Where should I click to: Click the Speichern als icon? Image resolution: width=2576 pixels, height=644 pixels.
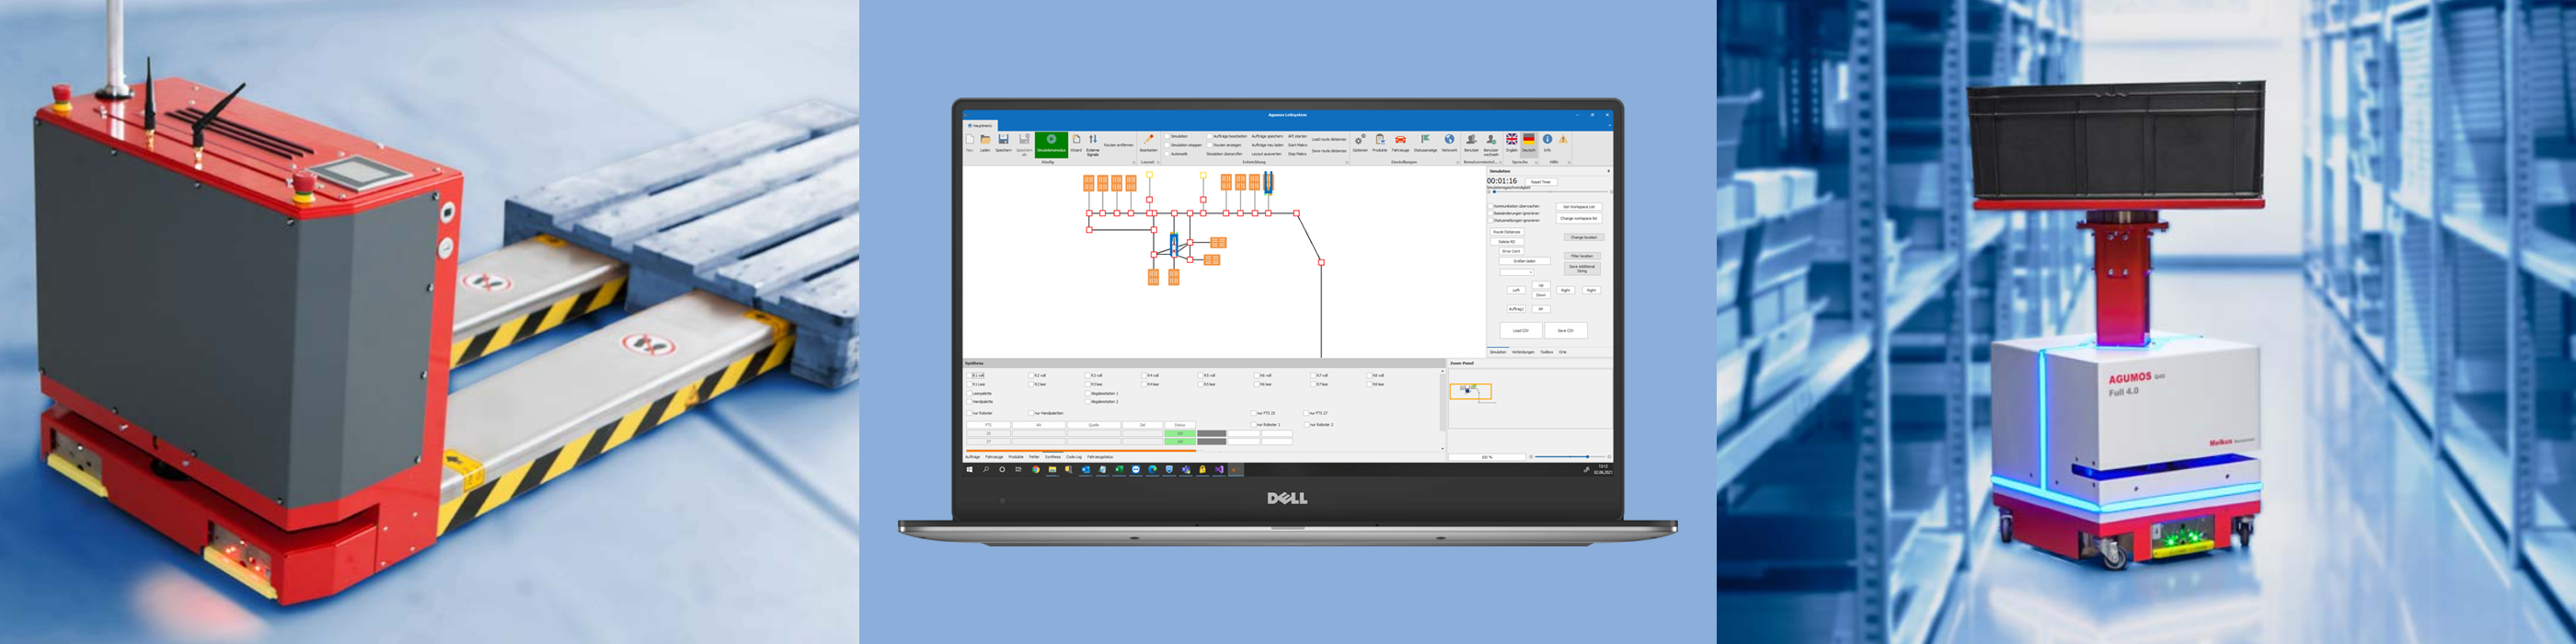coord(1025,140)
